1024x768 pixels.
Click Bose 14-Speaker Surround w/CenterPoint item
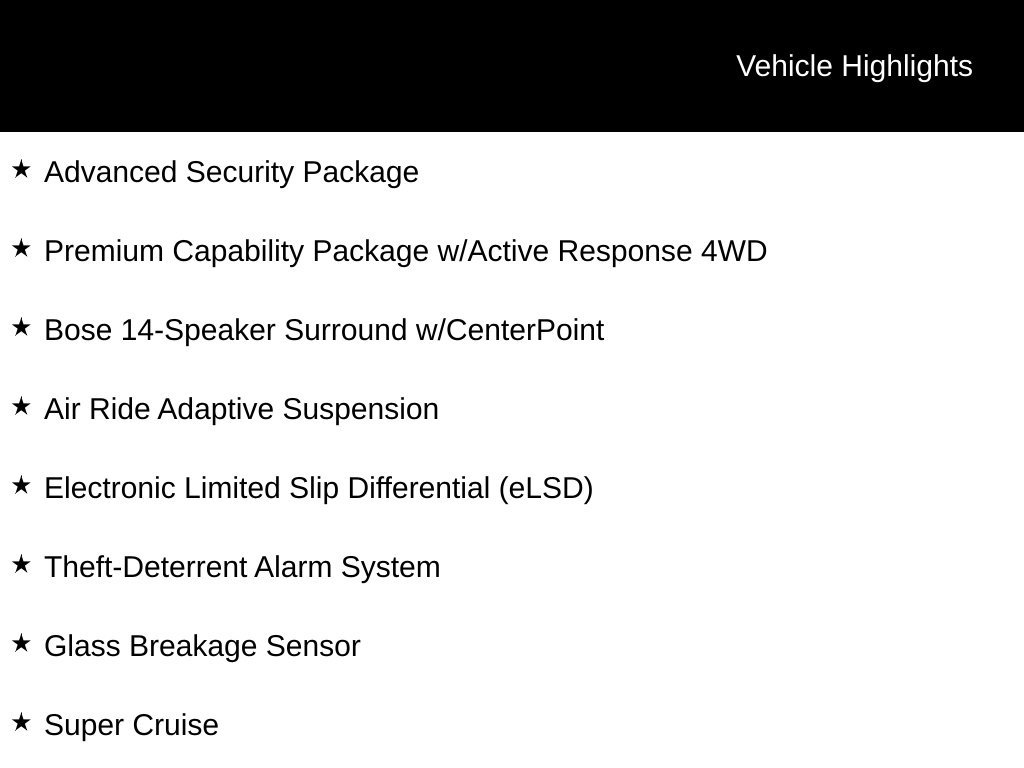(x=324, y=330)
